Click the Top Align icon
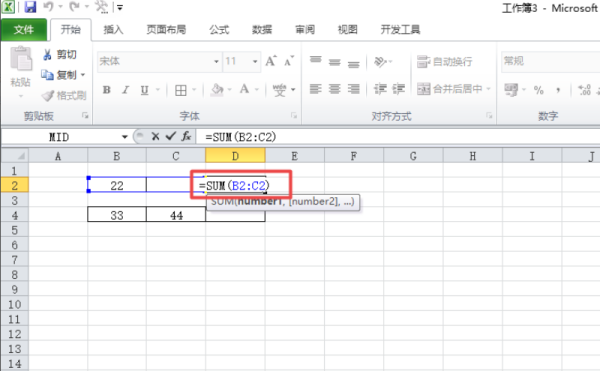Screen dimensions: 600x371 tap(316, 61)
